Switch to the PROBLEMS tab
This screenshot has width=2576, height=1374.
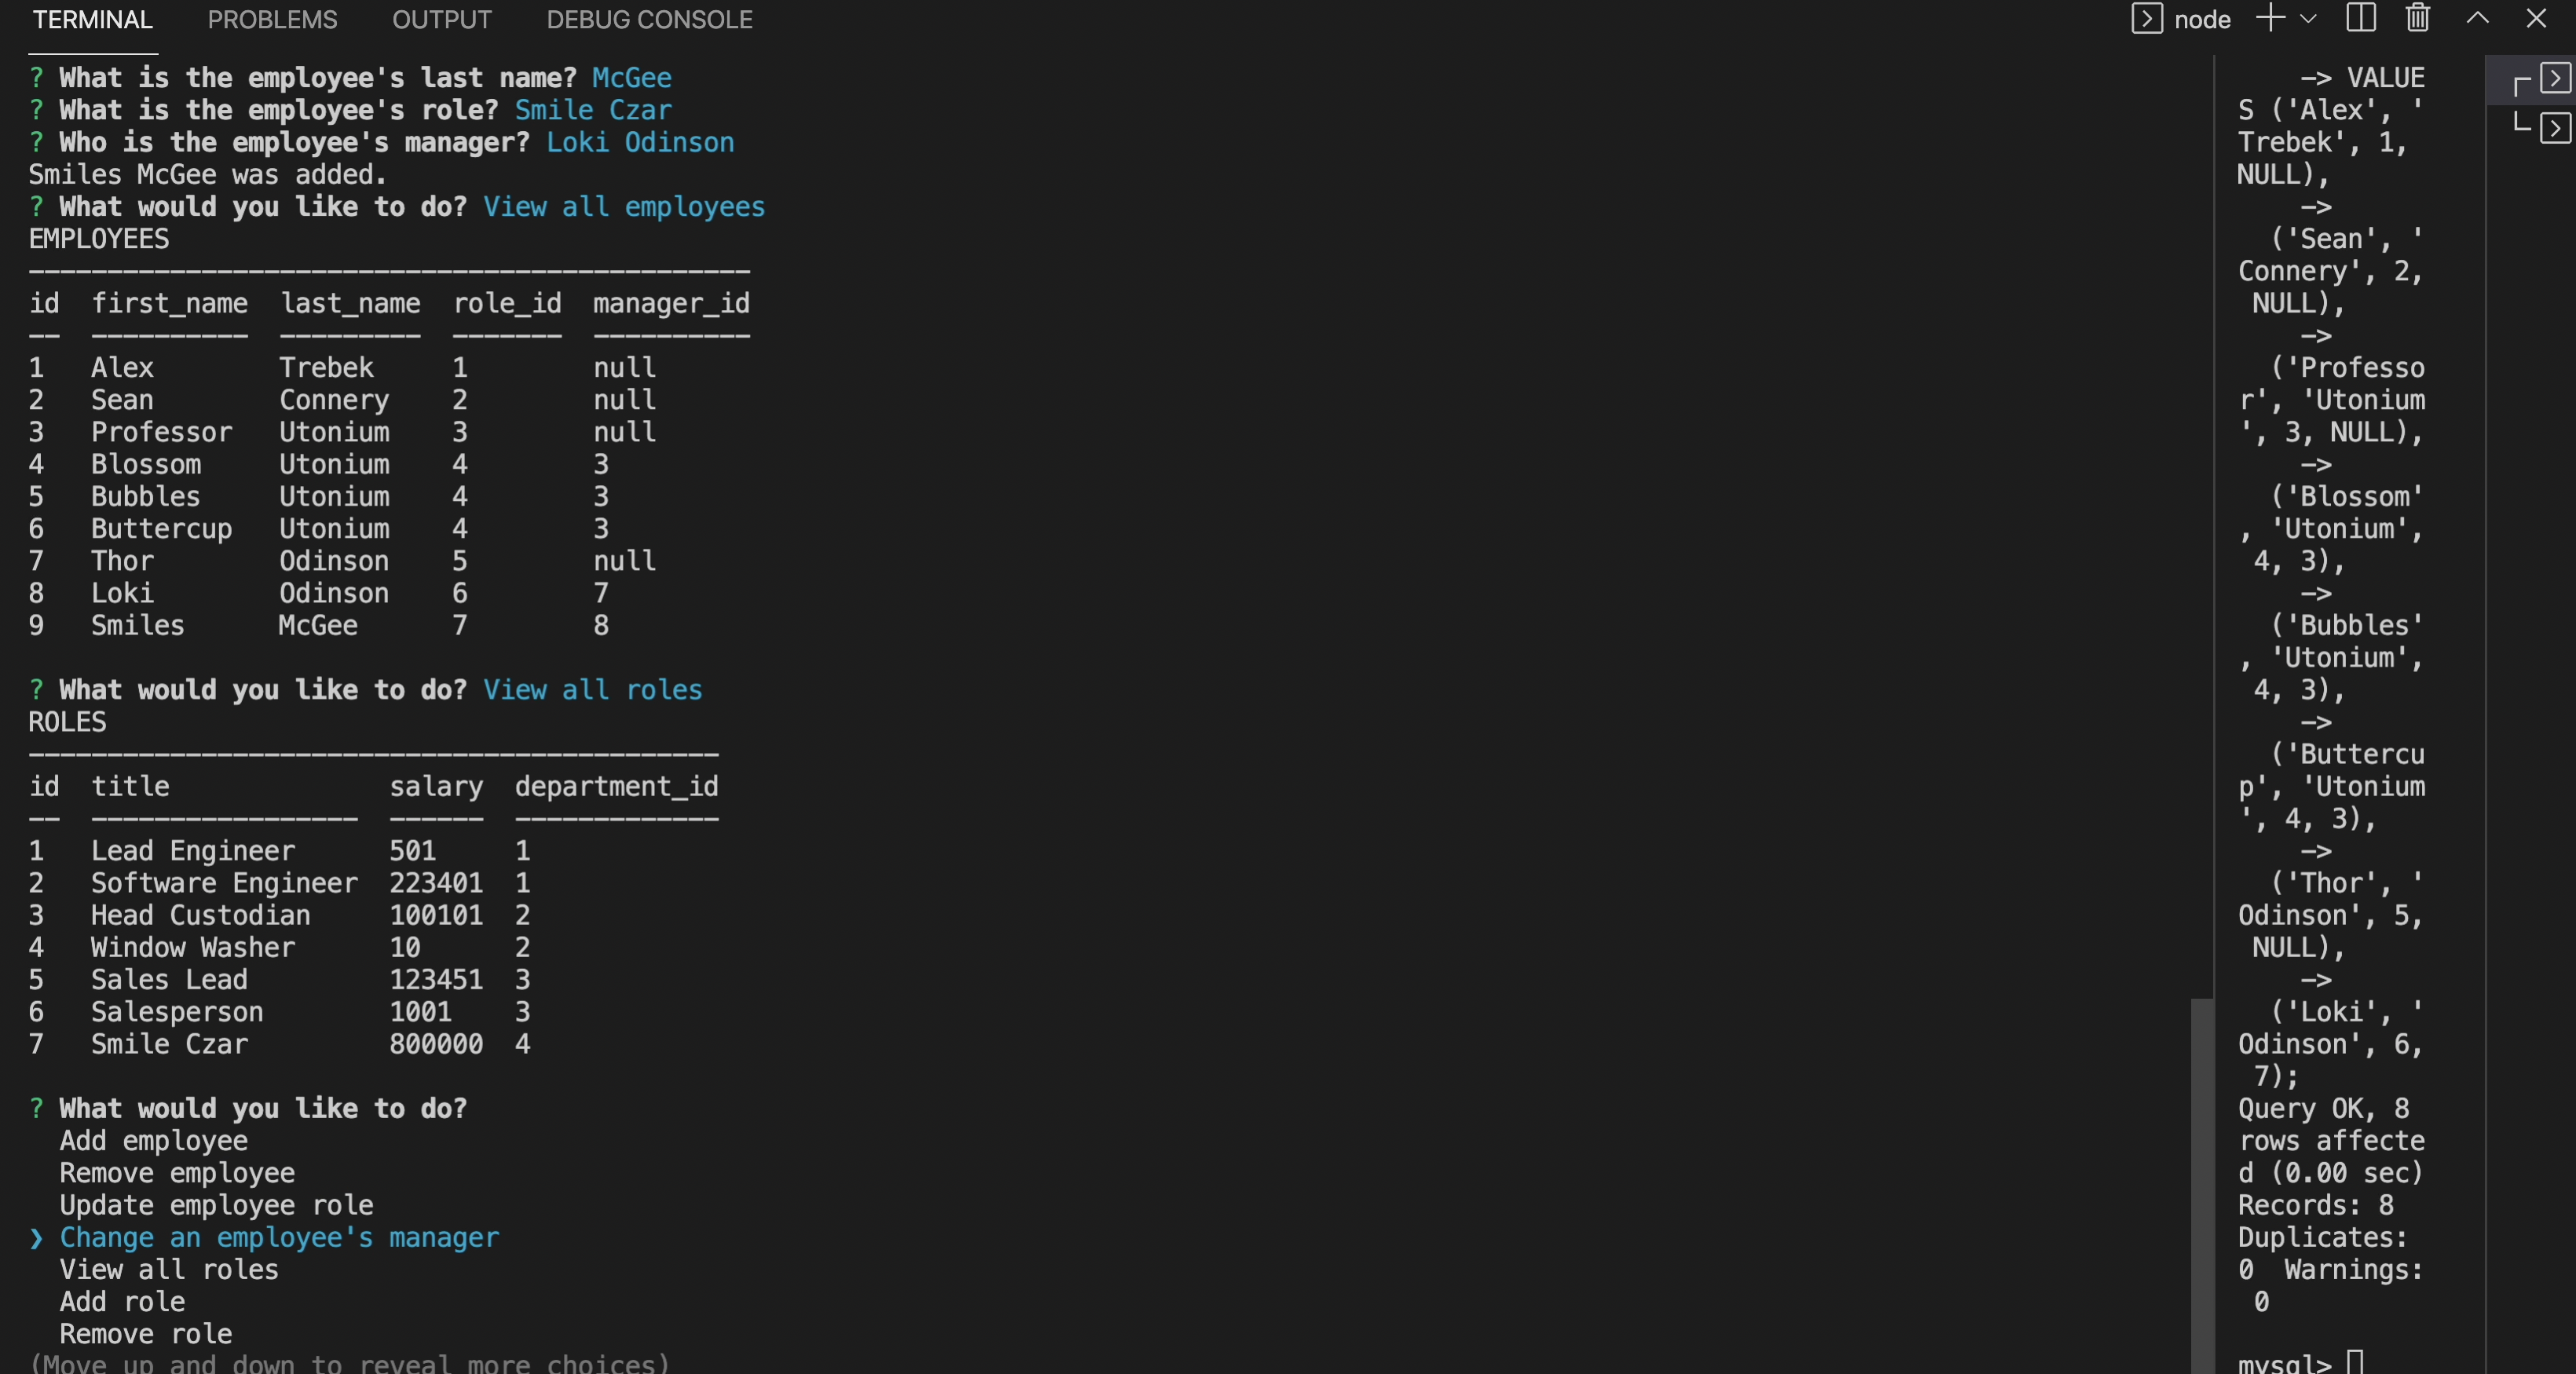pyautogui.click(x=272, y=20)
